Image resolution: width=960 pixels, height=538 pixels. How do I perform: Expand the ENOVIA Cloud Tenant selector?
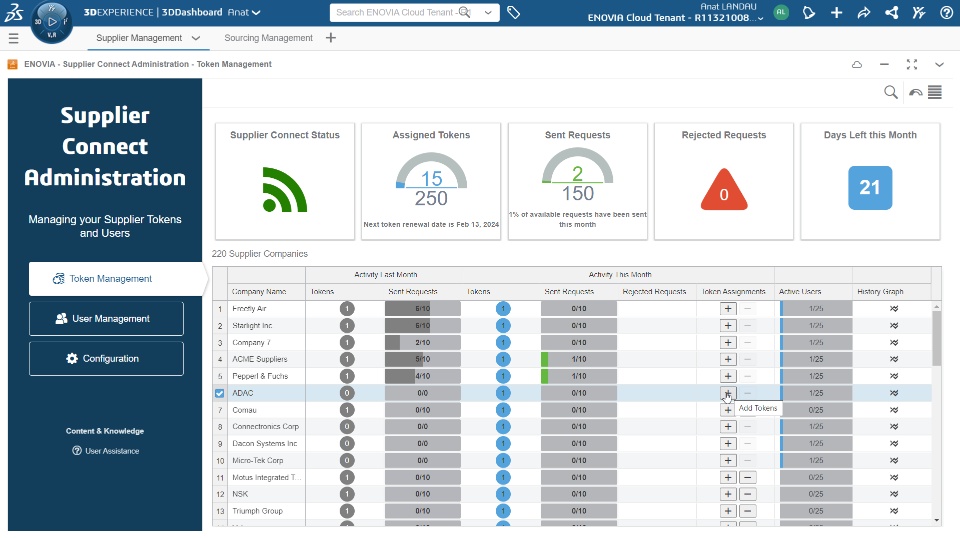760,18
